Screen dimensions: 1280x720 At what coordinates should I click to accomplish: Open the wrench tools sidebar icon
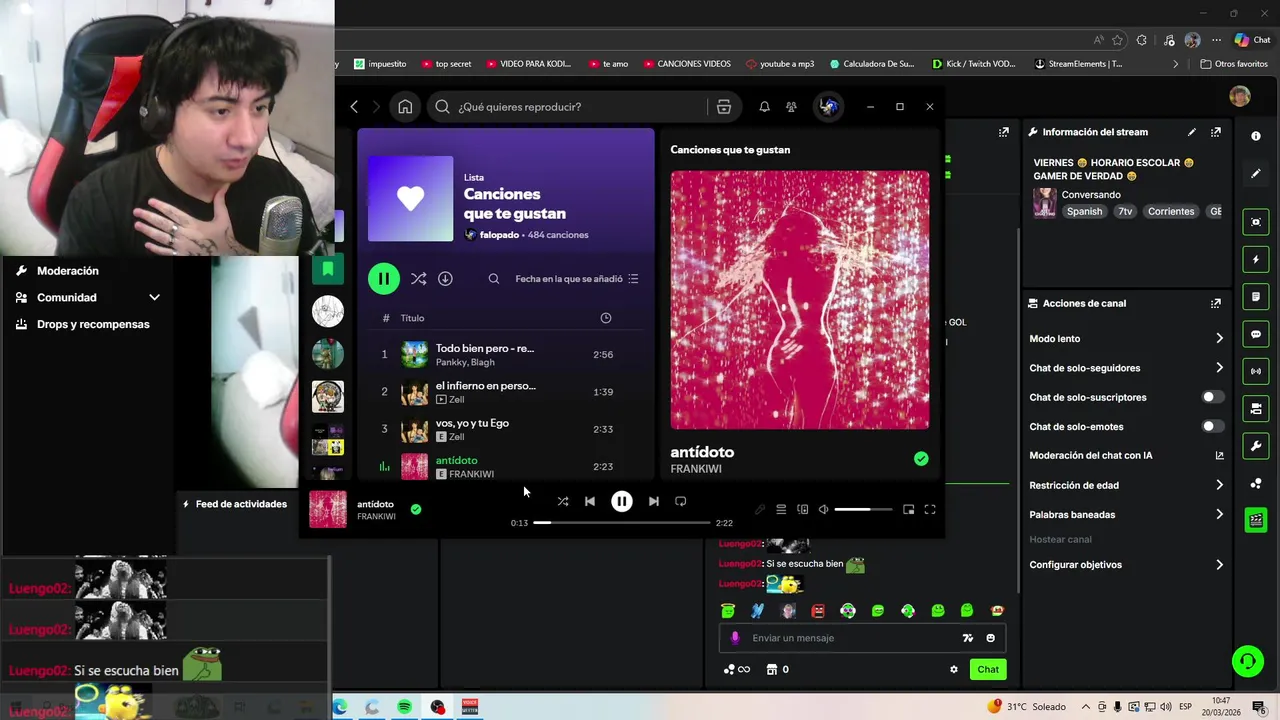click(1256, 445)
